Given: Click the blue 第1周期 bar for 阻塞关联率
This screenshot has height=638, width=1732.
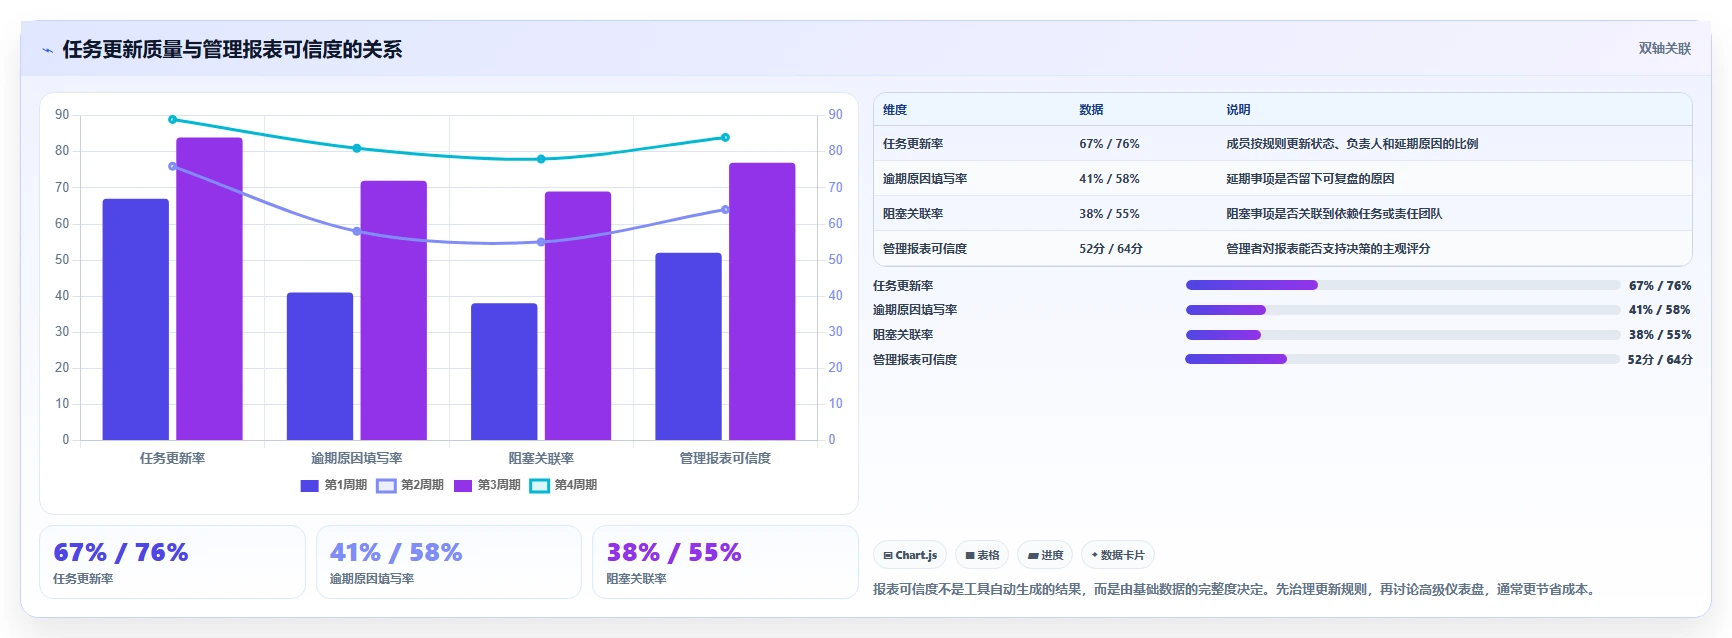Looking at the screenshot, I should pos(504,371).
